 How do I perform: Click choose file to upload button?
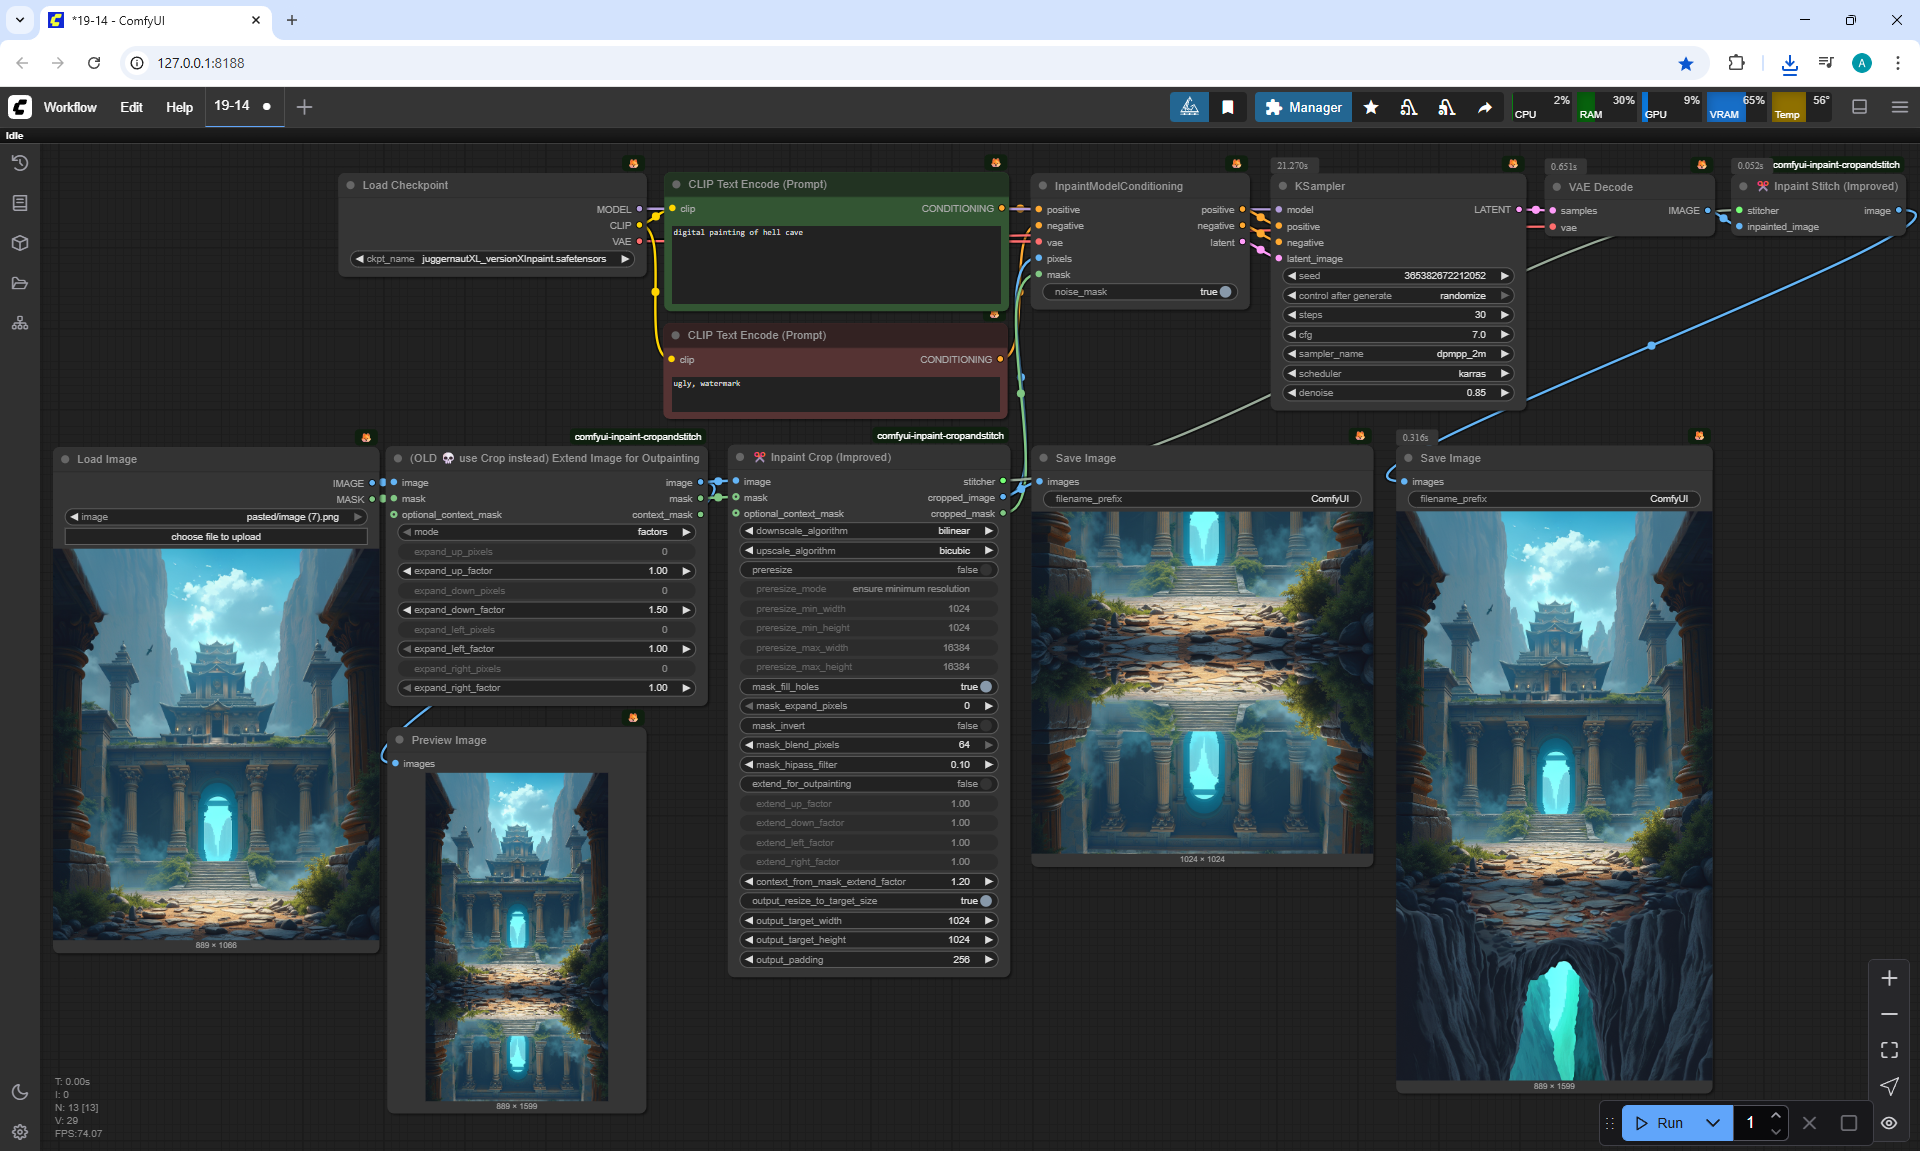216,537
